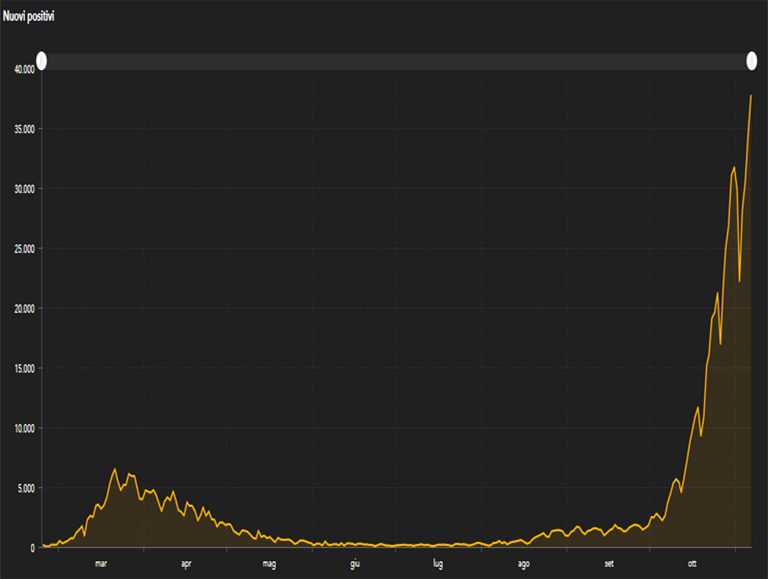This screenshot has height=579, width=768.
Task: Click the 'ago' month label
Action: point(524,564)
